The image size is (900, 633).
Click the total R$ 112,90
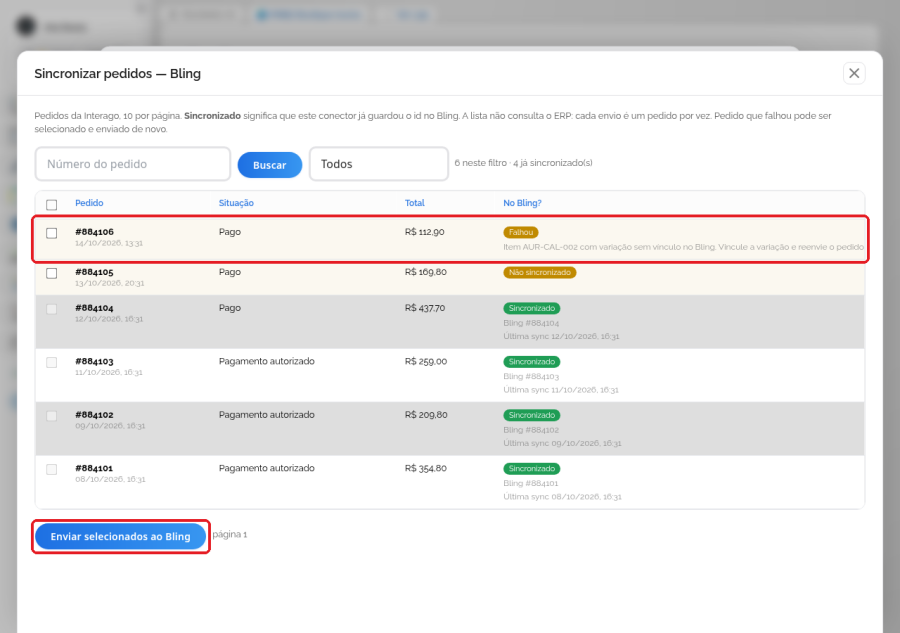425,232
